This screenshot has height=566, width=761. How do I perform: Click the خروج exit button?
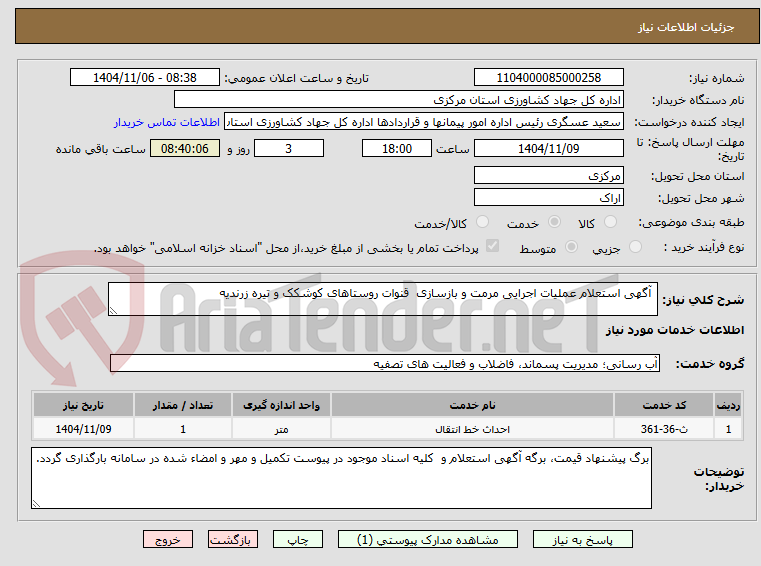167,539
